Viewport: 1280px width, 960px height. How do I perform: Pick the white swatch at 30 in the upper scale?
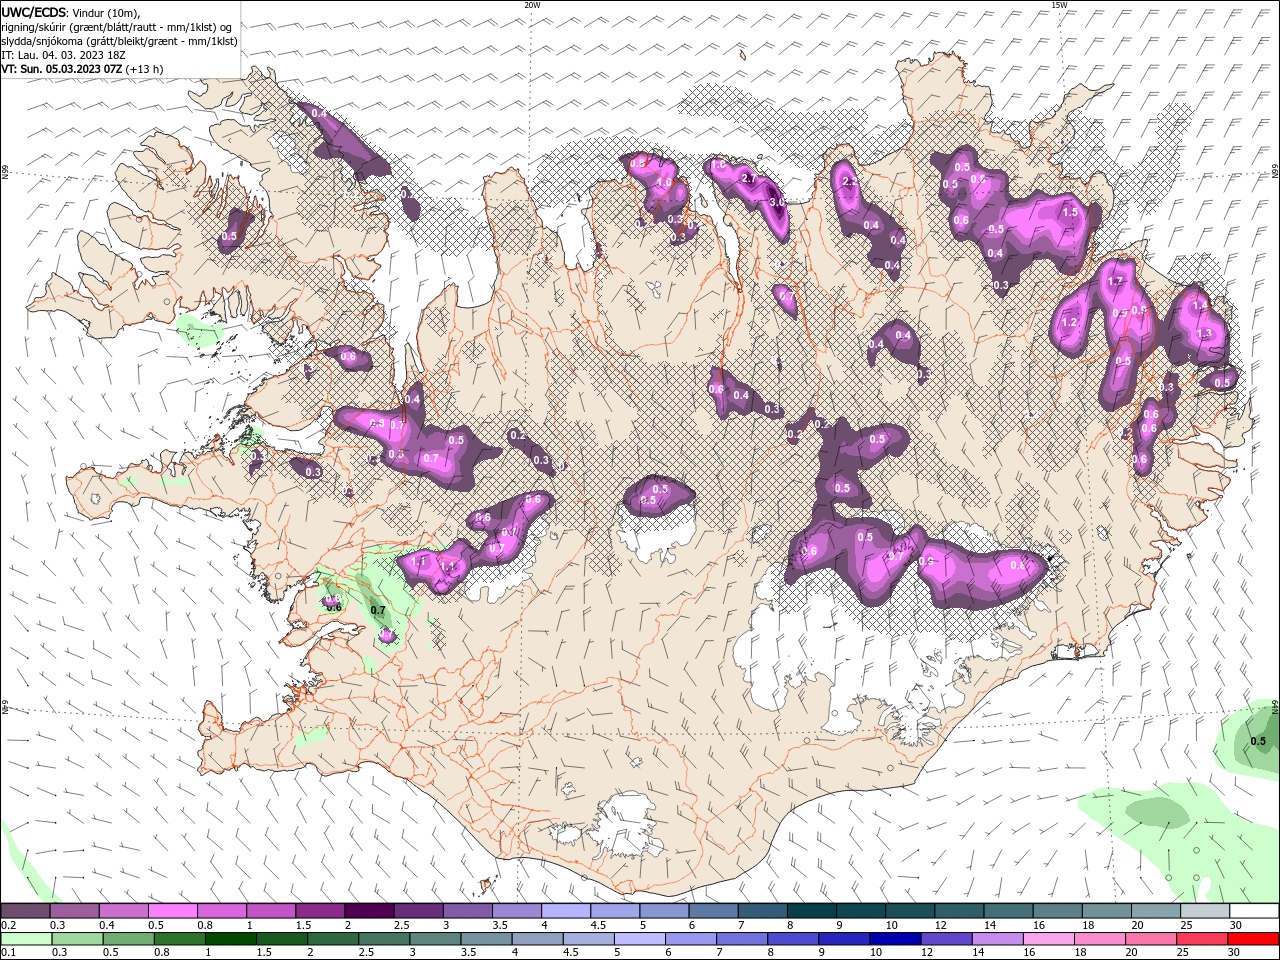[x=1254, y=911]
